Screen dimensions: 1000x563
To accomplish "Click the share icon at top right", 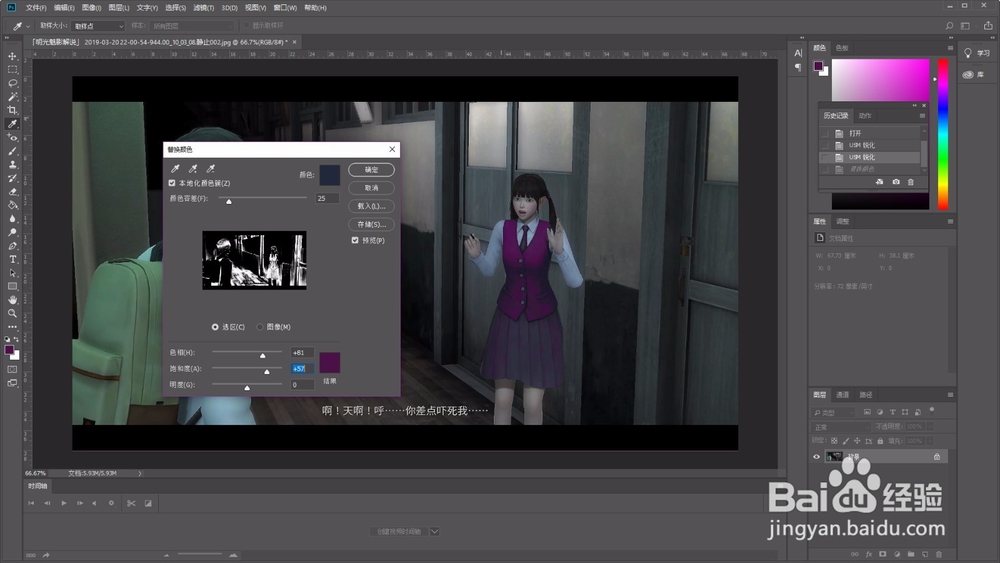I will point(988,26).
